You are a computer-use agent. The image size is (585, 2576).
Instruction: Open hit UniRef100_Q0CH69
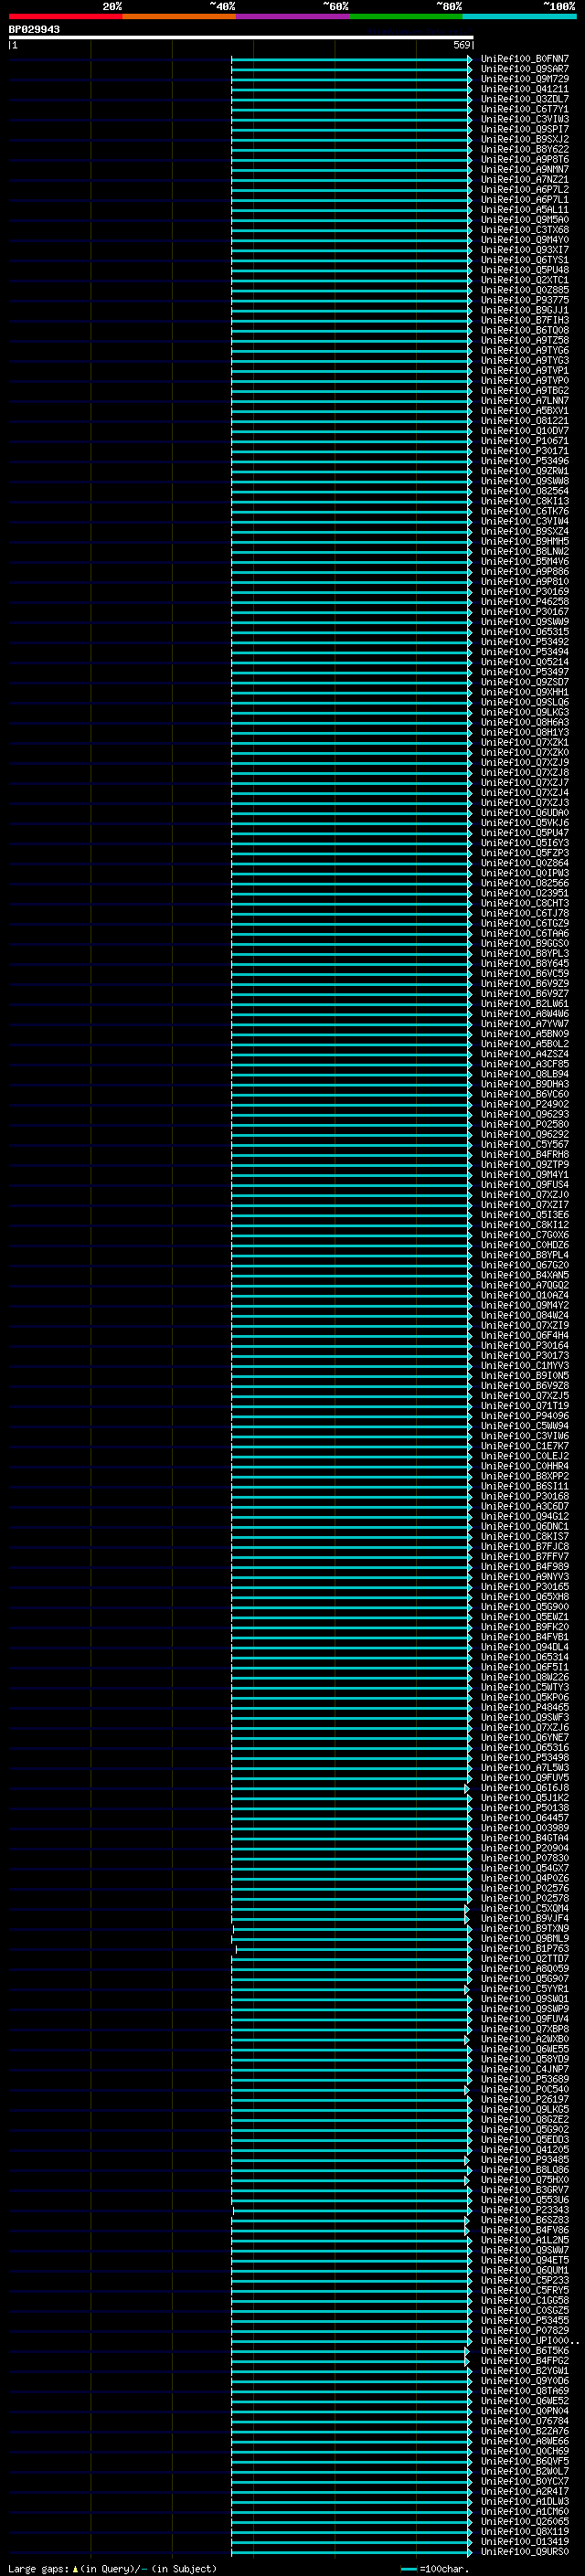click(x=524, y=2450)
